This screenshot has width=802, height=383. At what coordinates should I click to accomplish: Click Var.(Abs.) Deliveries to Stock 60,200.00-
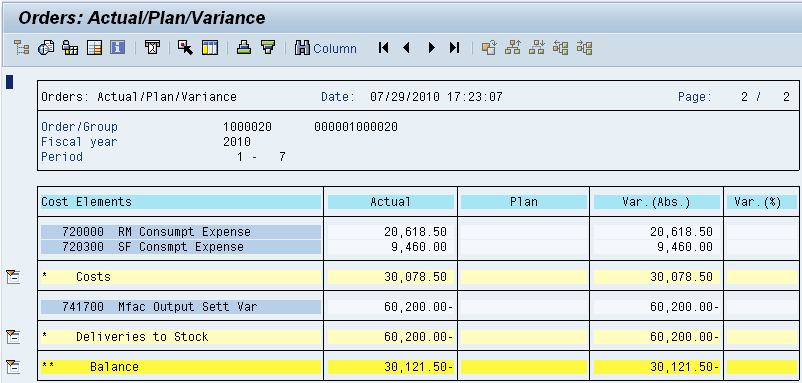[x=684, y=337]
